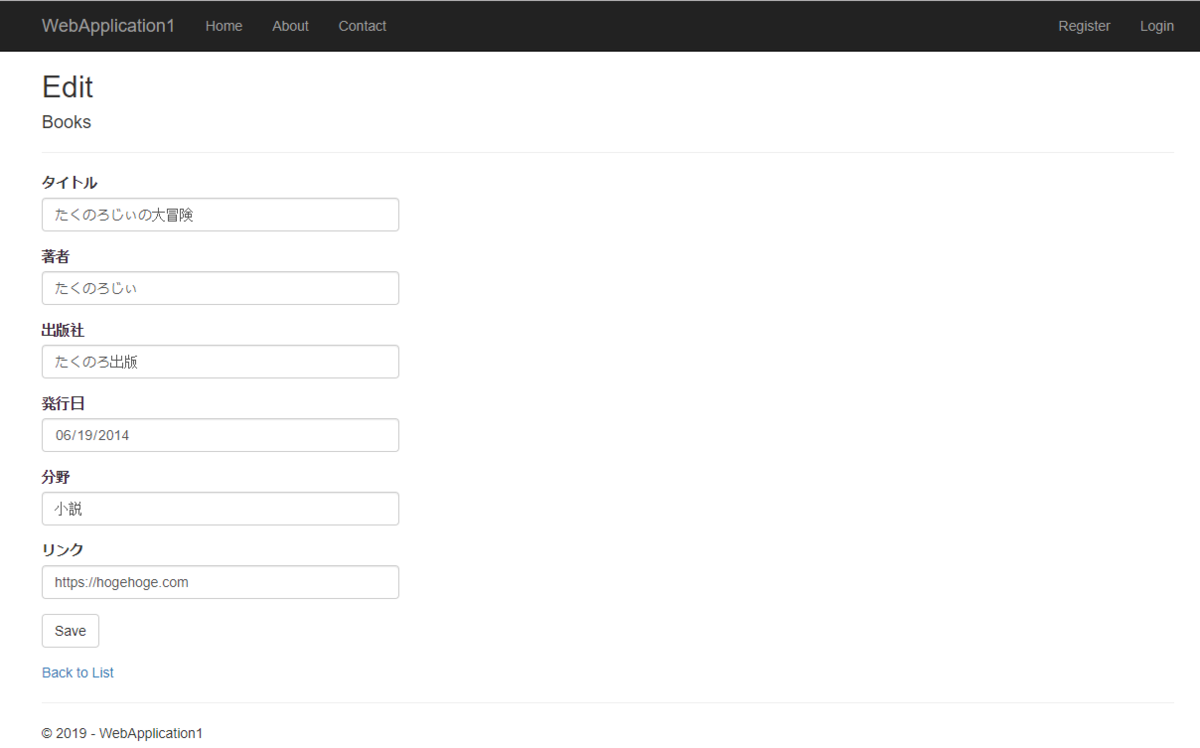Open the Contact page

point(362,26)
